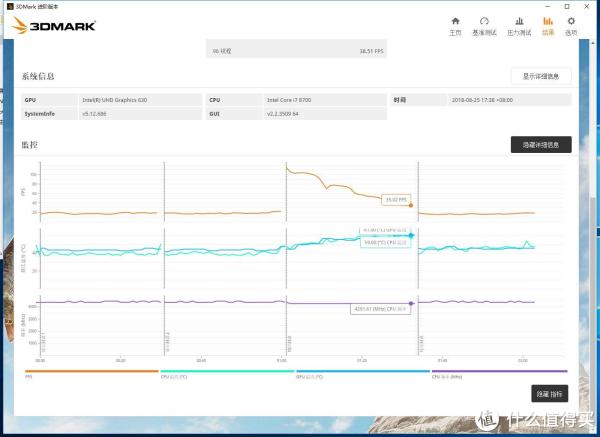Select the 时间 date and time value
This screenshot has width=600, height=437.
(482, 100)
